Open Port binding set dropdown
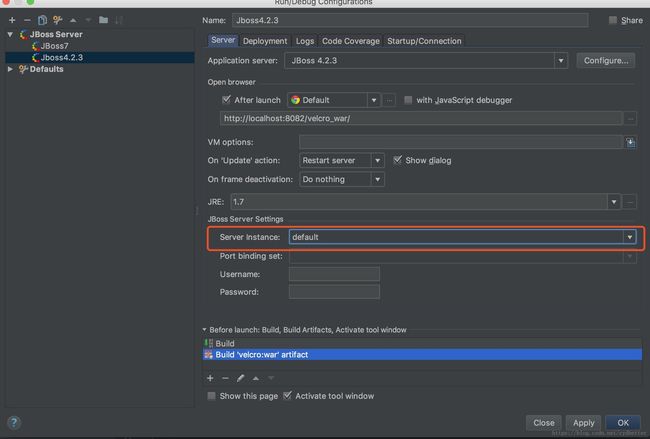 click(x=629, y=256)
